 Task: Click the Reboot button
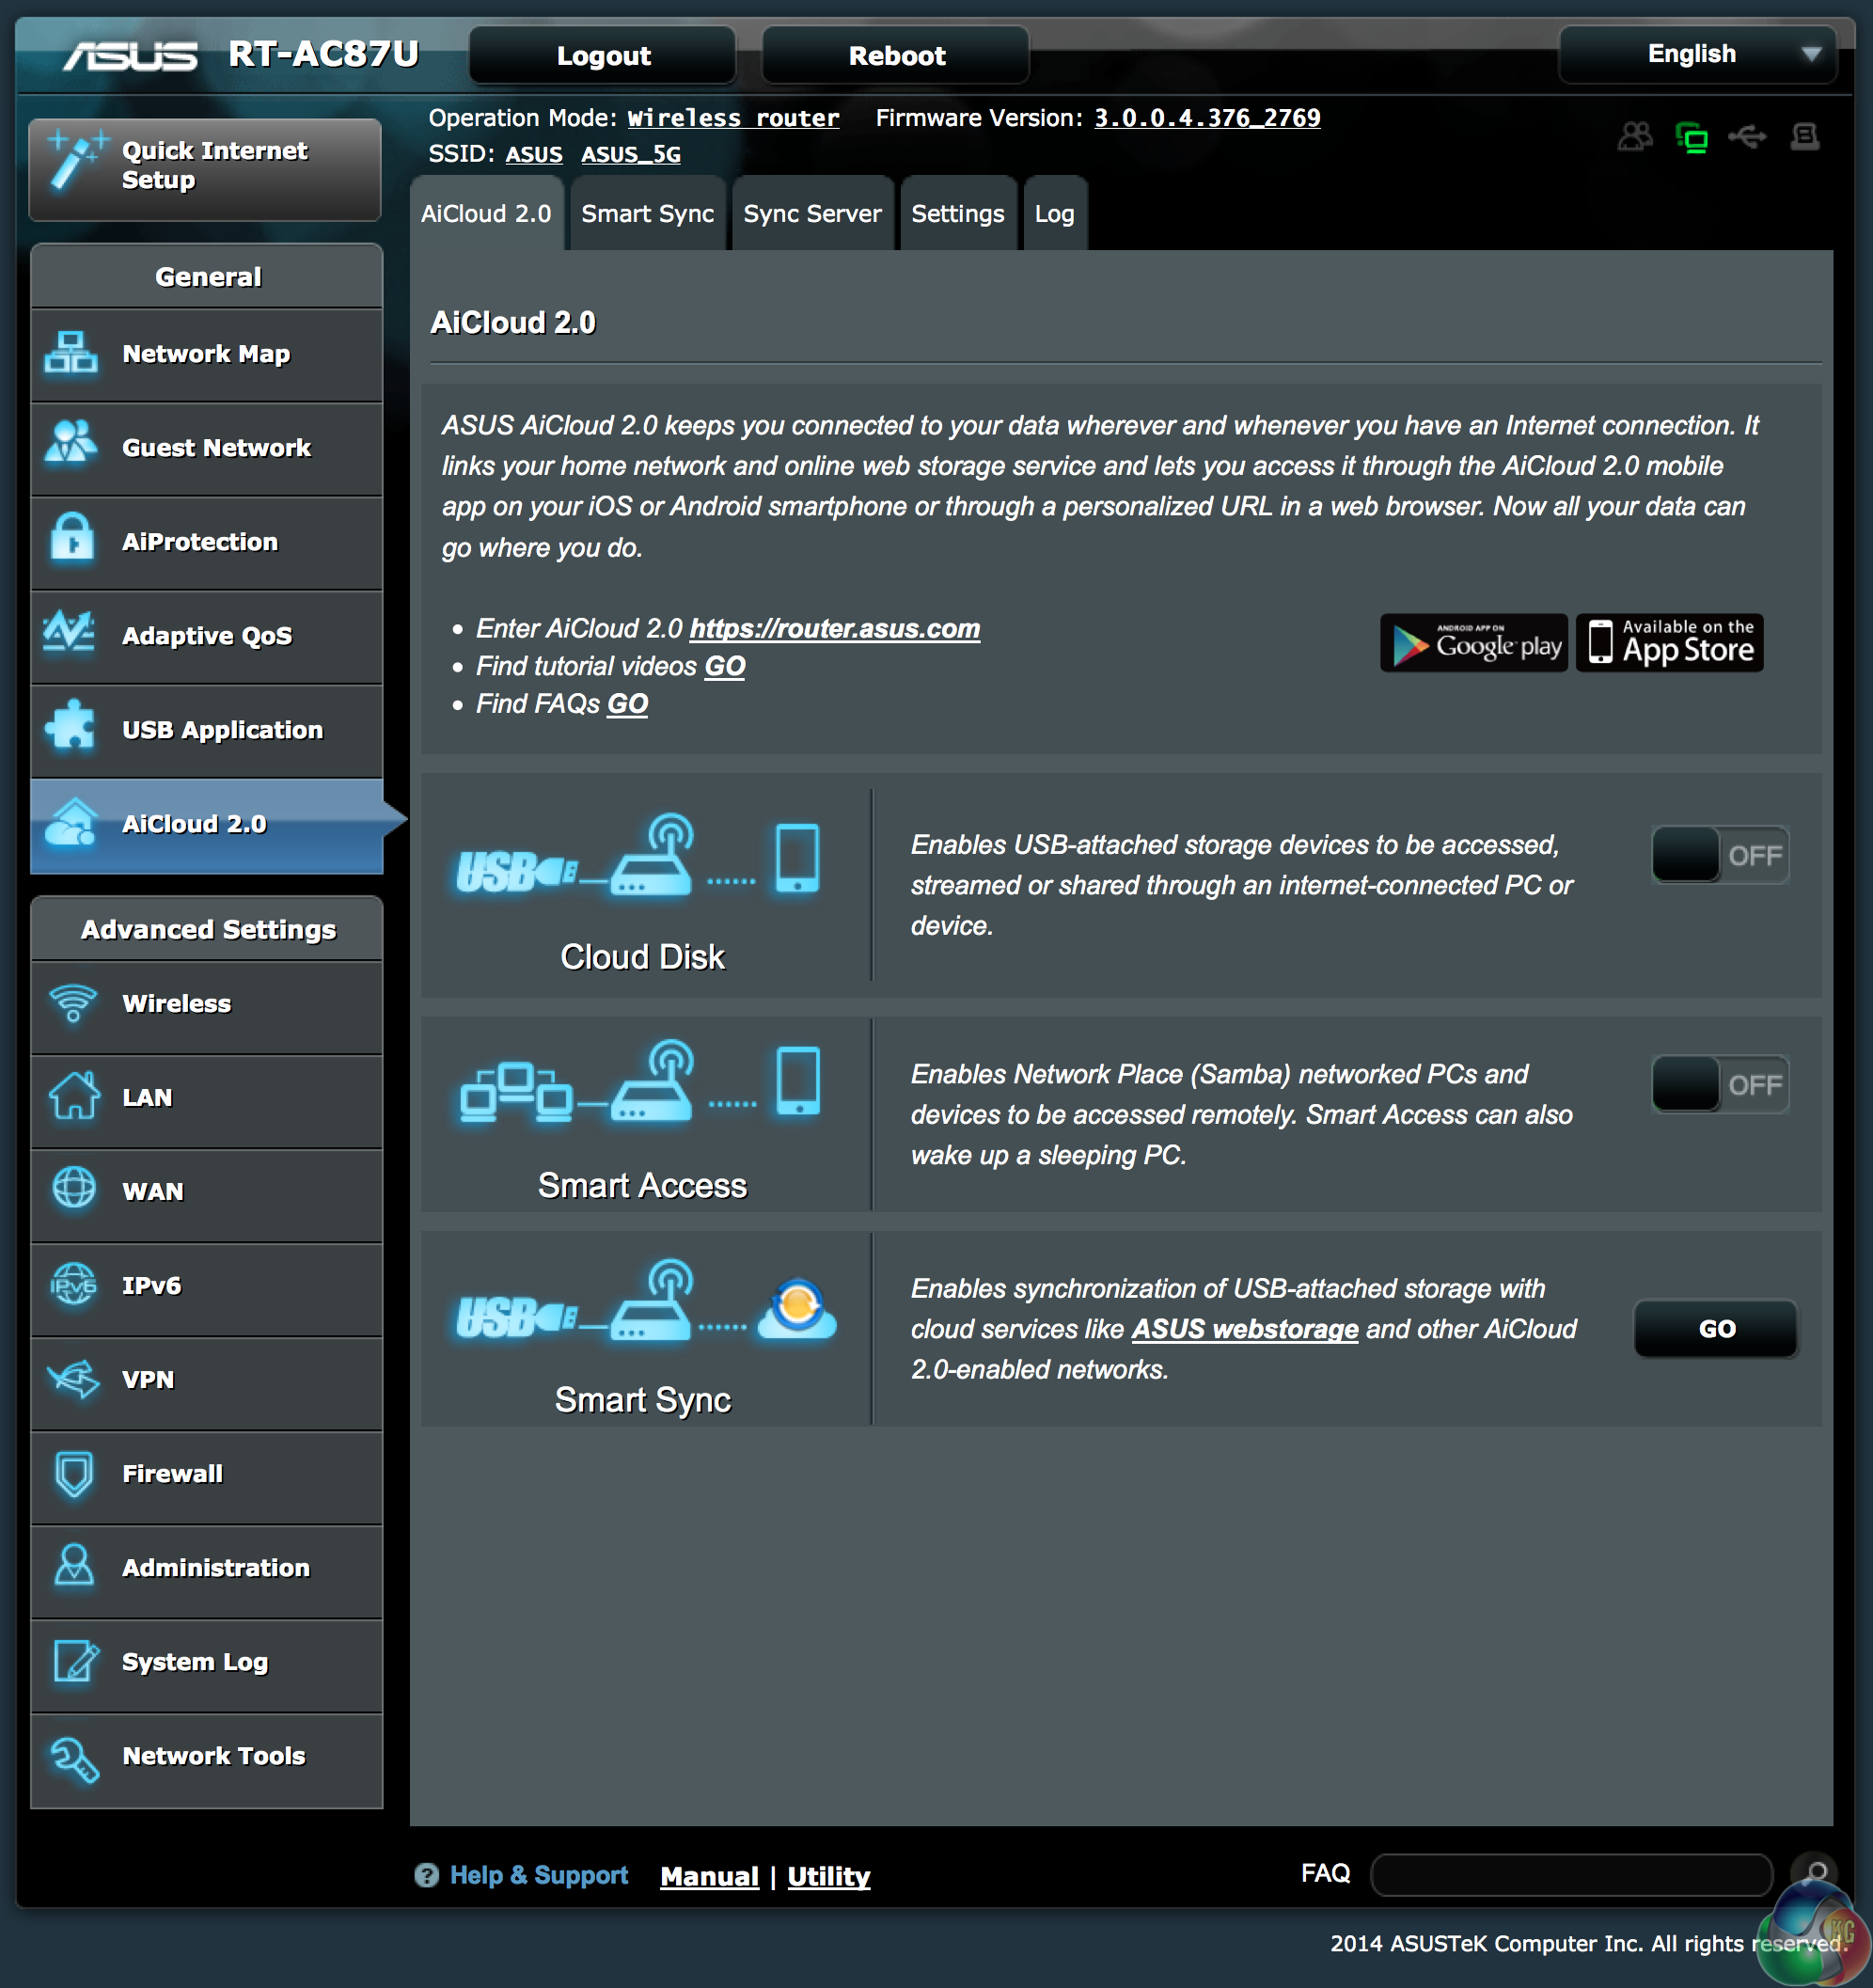(896, 56)
